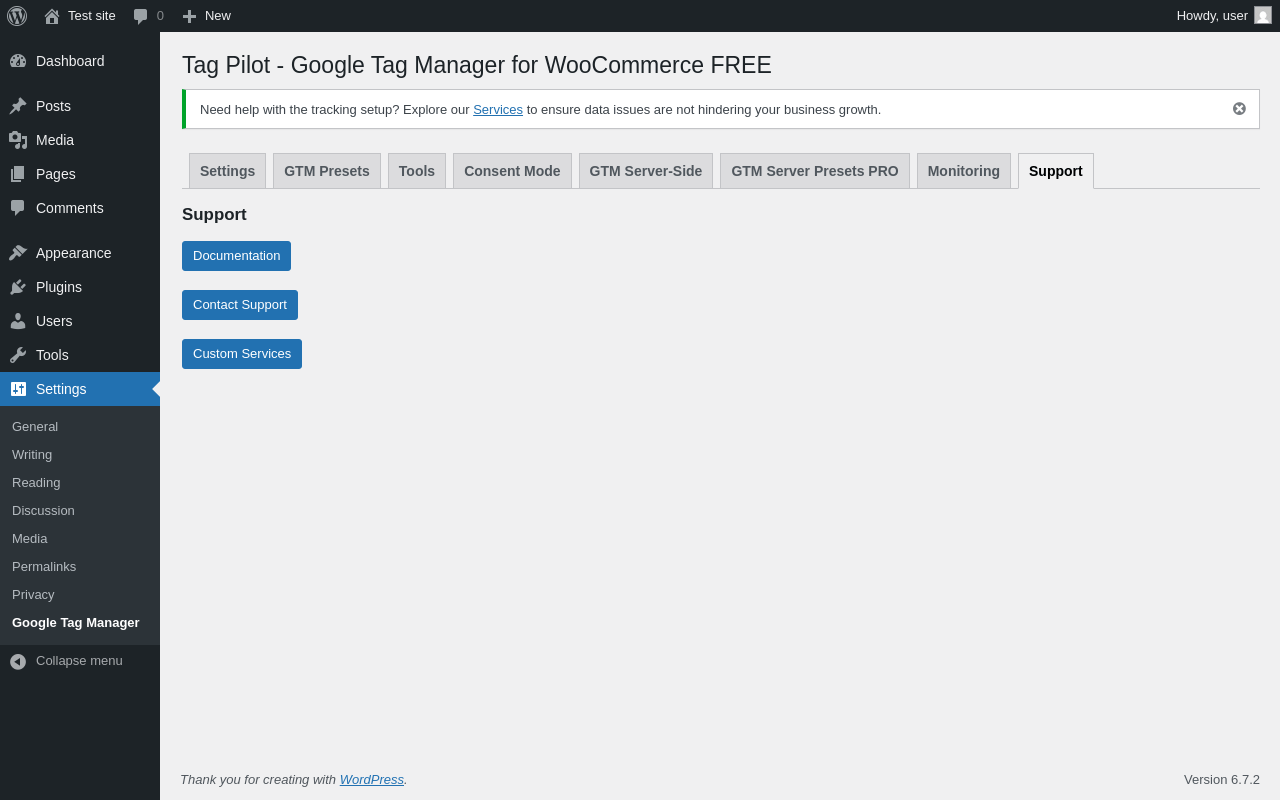Click the New content plus icon
The image size is (1280, 800).
pyautogui.click(x=189, y=16)
